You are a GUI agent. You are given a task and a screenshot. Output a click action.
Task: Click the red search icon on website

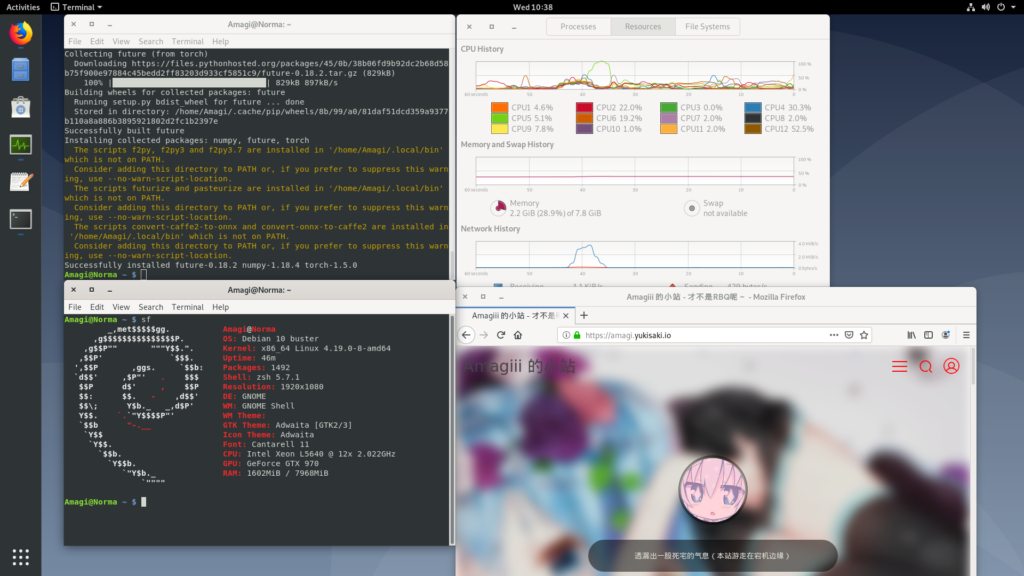pyautogui.click(x=925, y=366)
